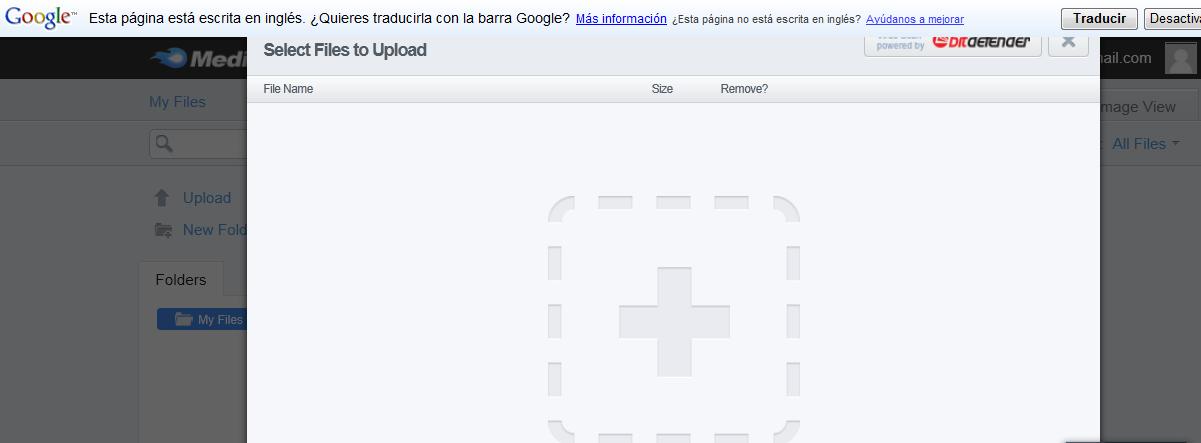Switch to the Folders tab
The width and height of the screenshot is (1201, 443).
click(x=181, y=280)
